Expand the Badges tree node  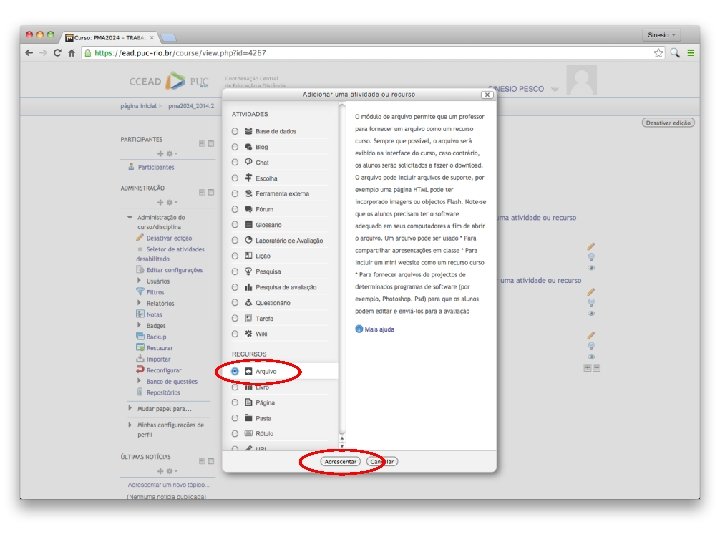pos(139,325)
